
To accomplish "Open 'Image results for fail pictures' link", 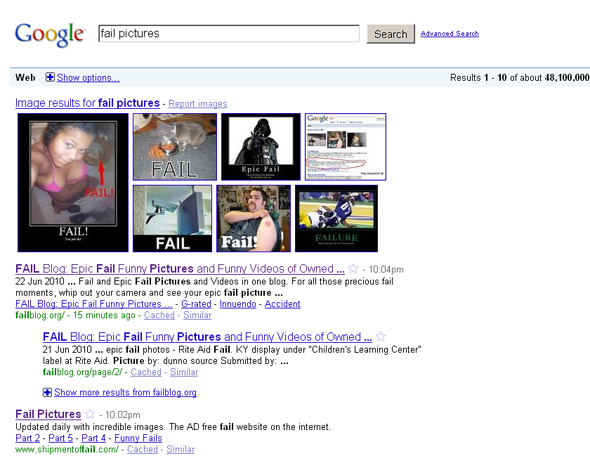I will 87,103.
